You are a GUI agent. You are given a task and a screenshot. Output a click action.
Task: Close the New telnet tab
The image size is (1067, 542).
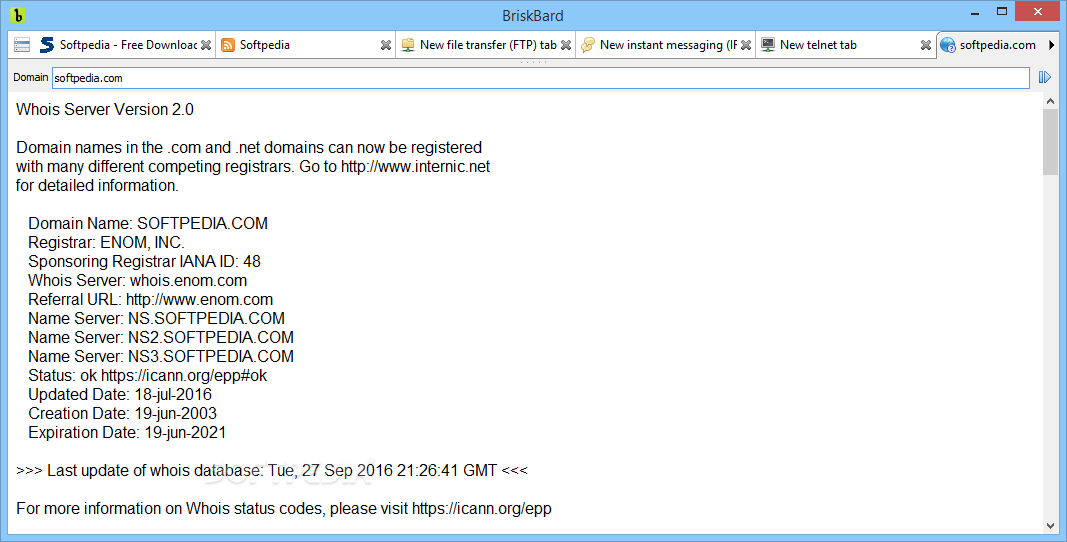pyautogui.click(x=925, y=45)
